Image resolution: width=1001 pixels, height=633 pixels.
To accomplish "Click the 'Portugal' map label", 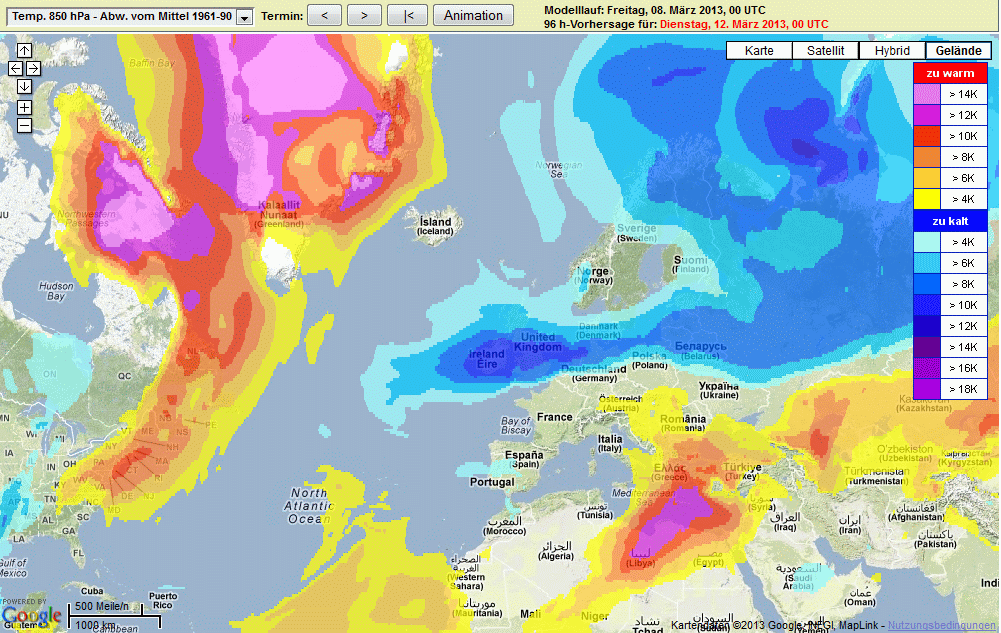I will click(492, 482).
